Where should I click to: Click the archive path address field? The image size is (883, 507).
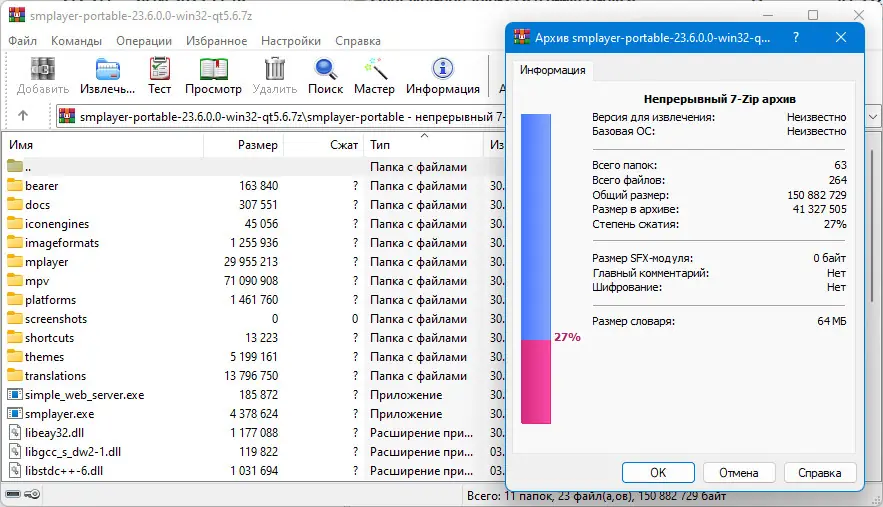(x=281, y=117)
